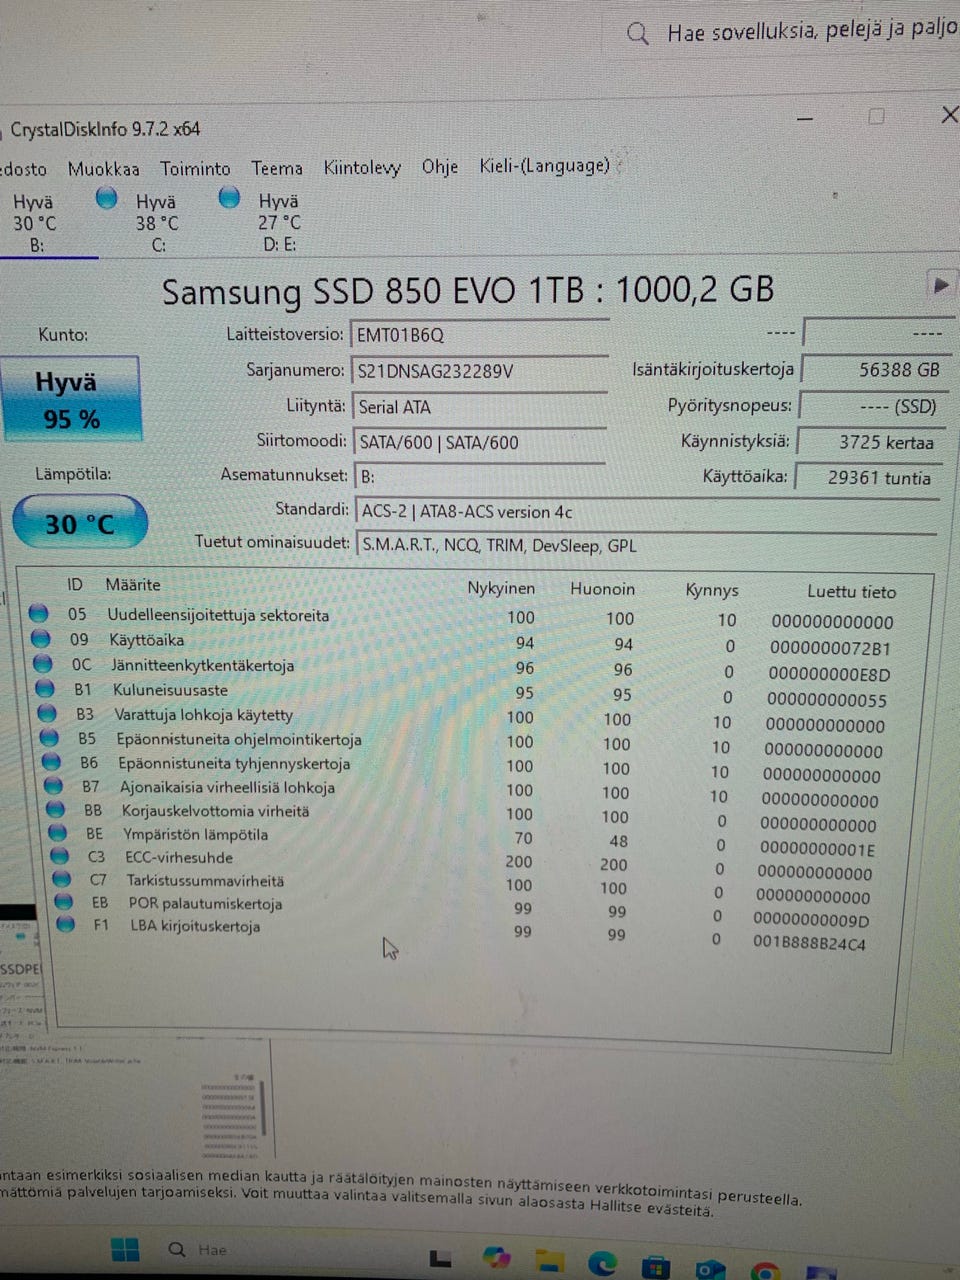Click the blue health orb for drive D: E:
Image resolution: width=960 pixels, height=1280 pixels.
[x=229, y=197]
